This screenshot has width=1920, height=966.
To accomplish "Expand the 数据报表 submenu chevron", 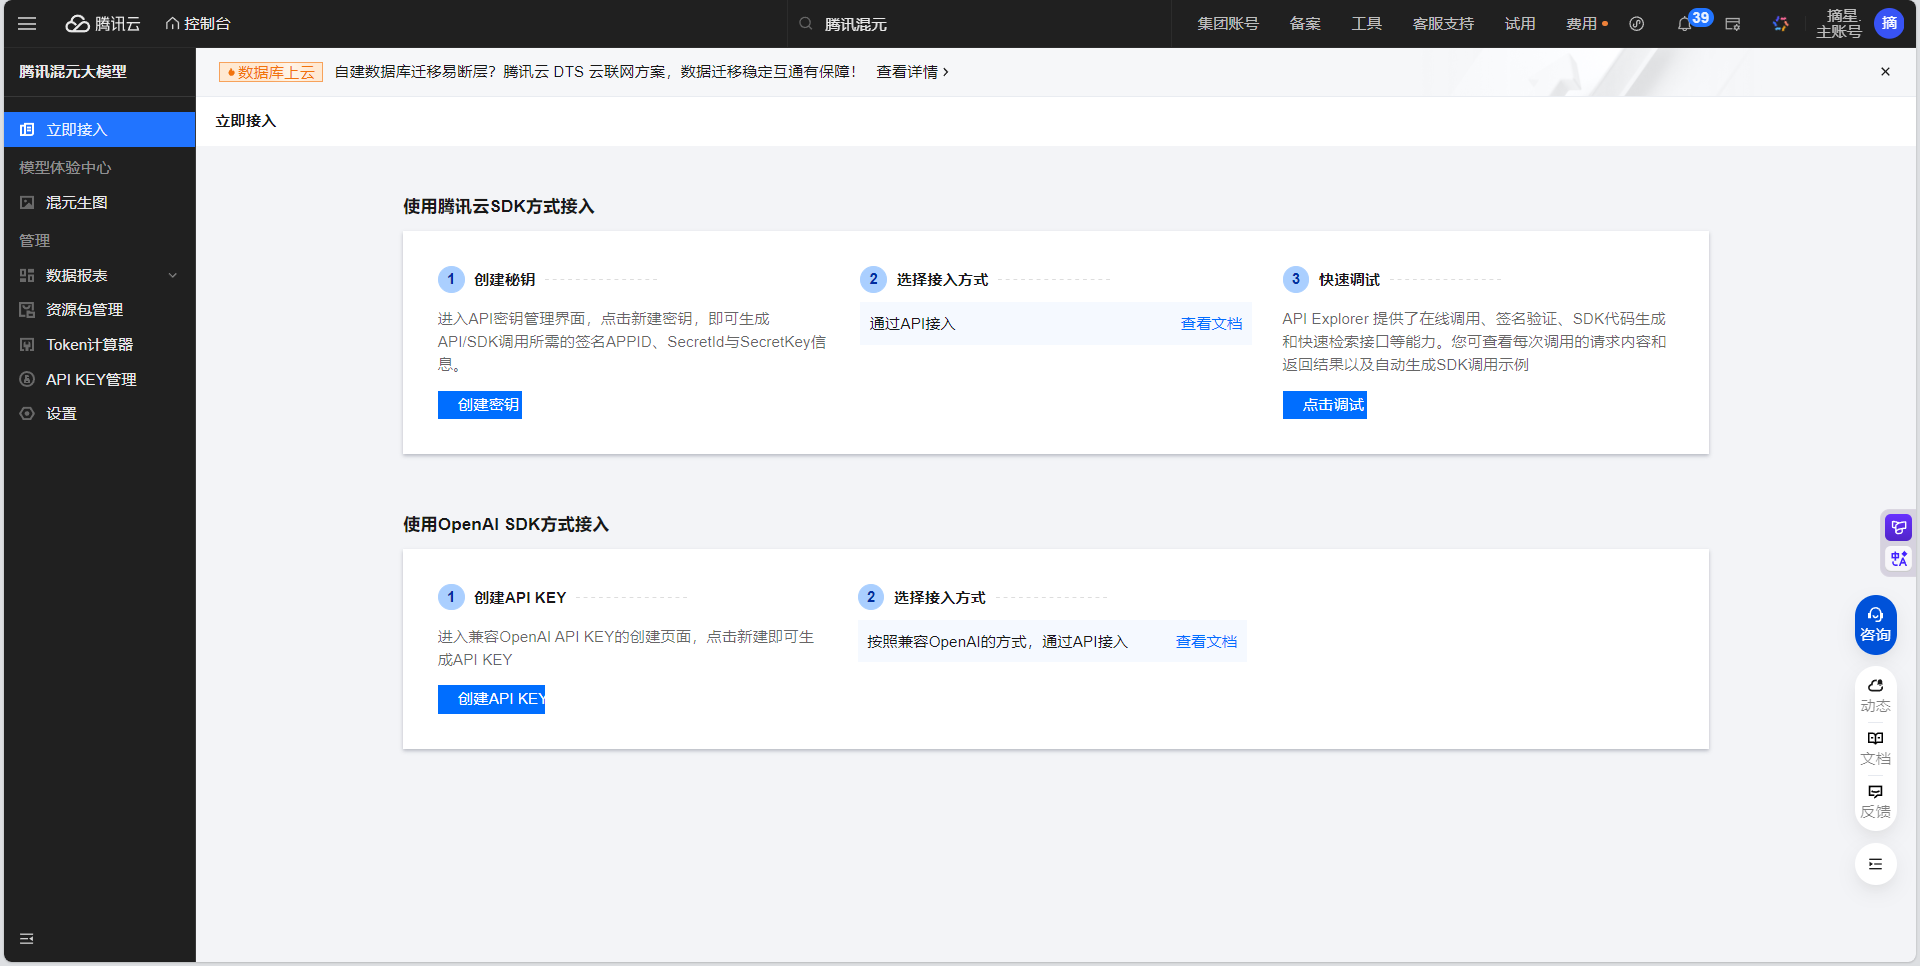I will (173, 275).
